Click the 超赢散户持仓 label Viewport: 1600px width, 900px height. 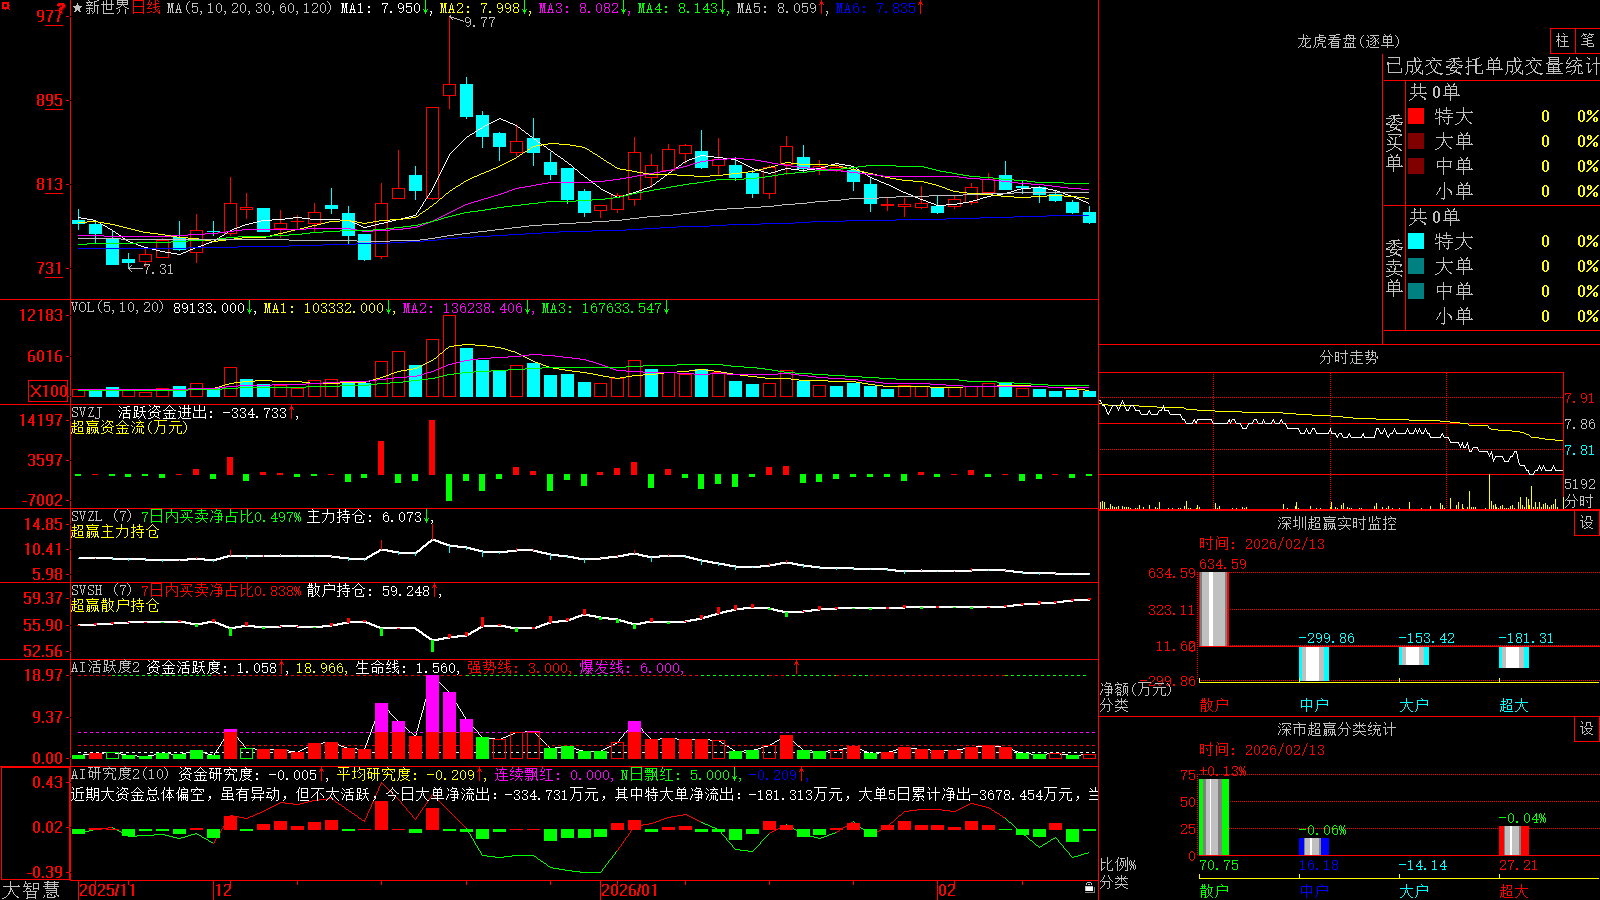(115, 606)
